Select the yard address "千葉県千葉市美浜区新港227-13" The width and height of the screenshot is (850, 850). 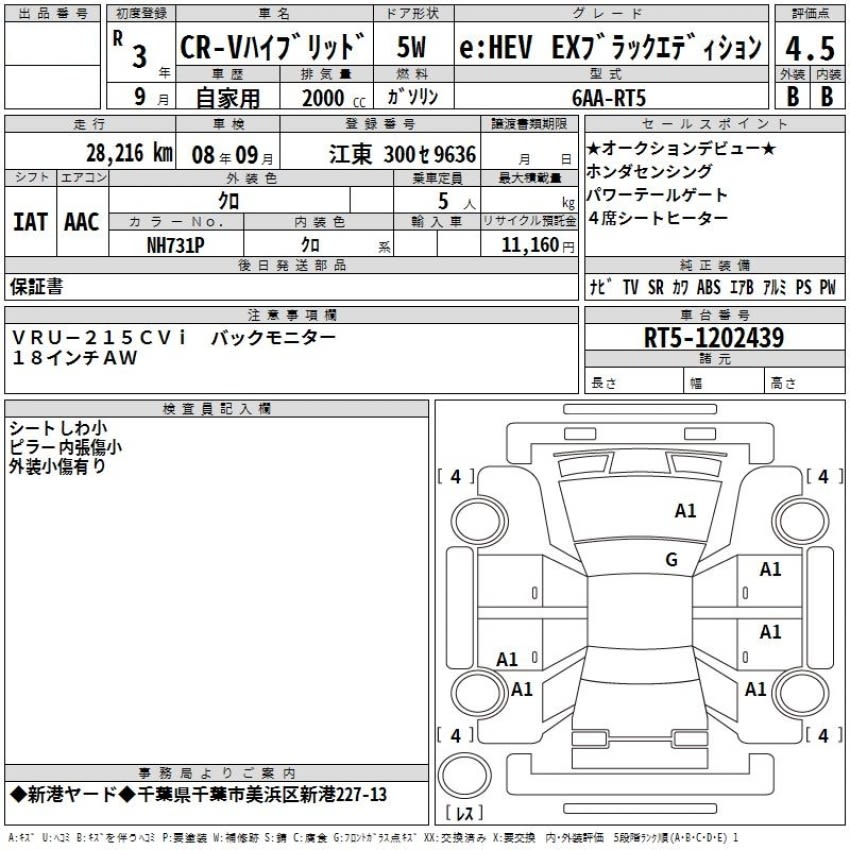click(x=262, y=795)
